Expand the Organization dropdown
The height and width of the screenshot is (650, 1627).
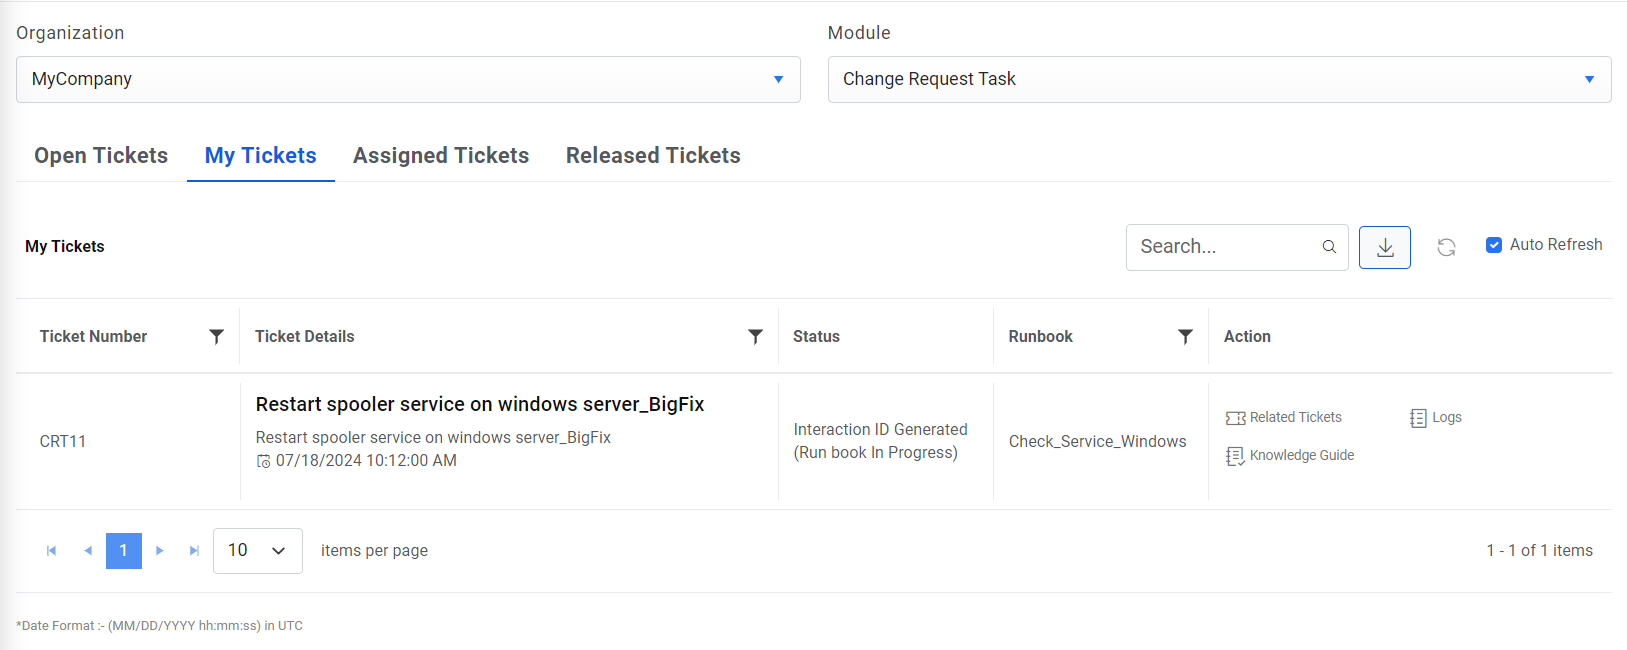tap(778, 79)
